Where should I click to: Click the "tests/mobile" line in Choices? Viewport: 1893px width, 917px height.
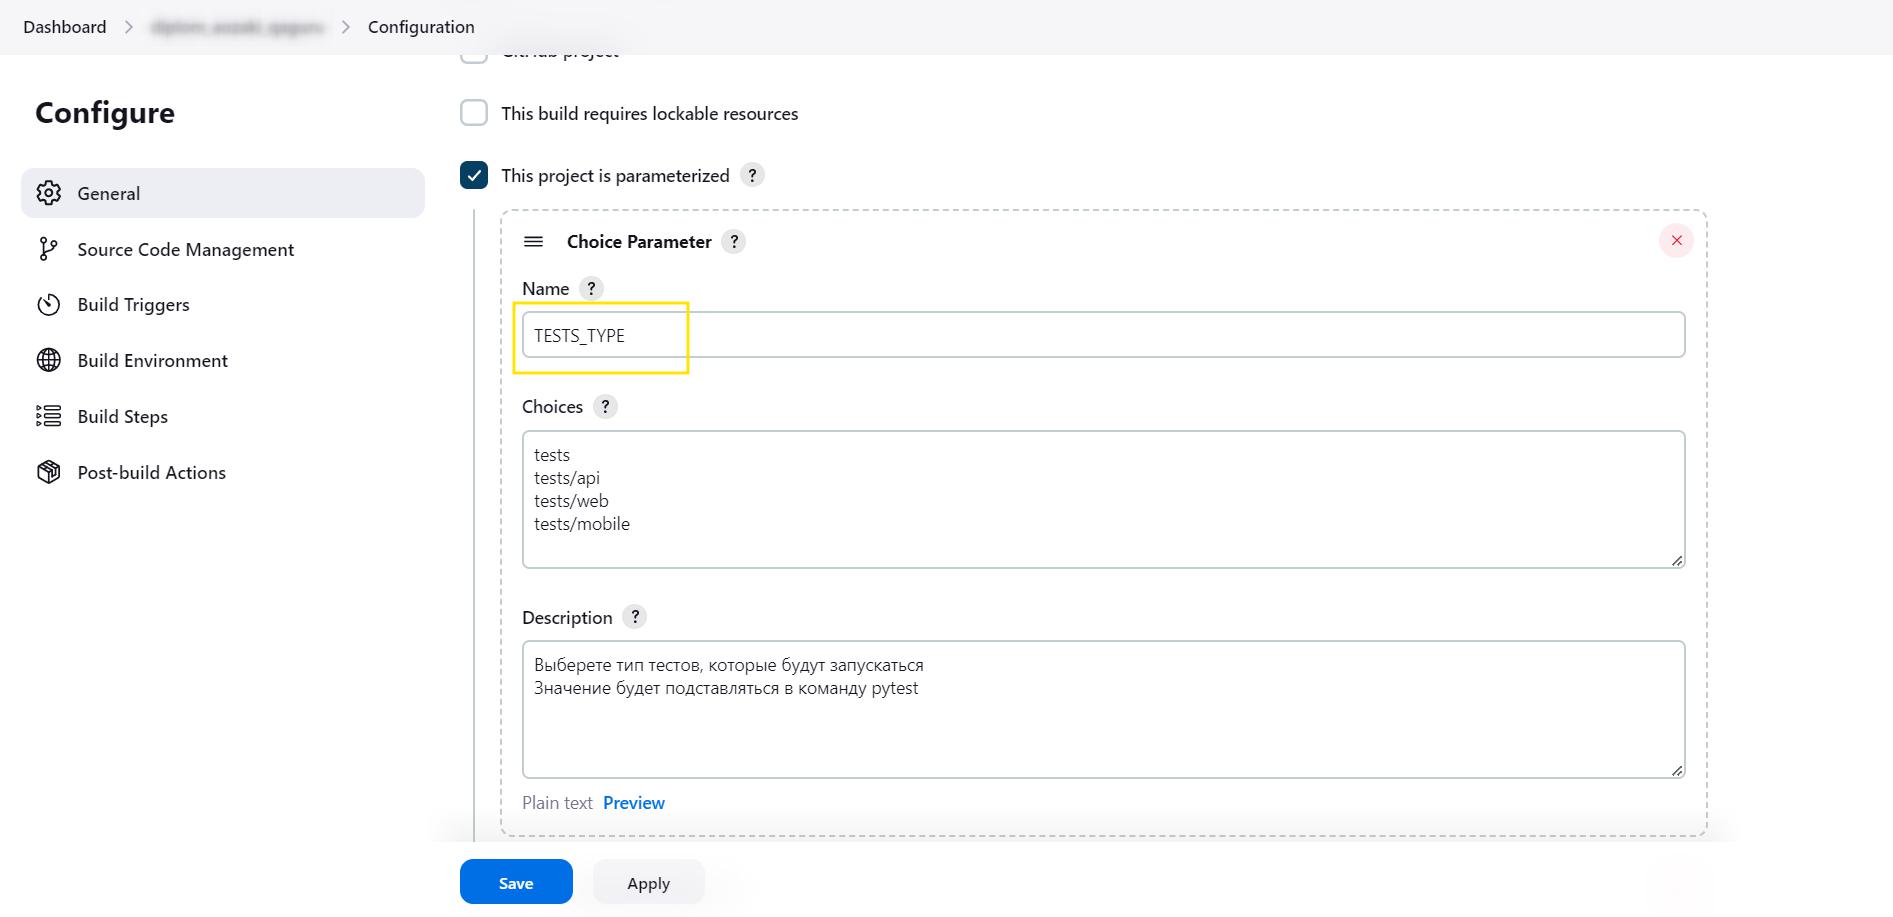pos(582,524)
